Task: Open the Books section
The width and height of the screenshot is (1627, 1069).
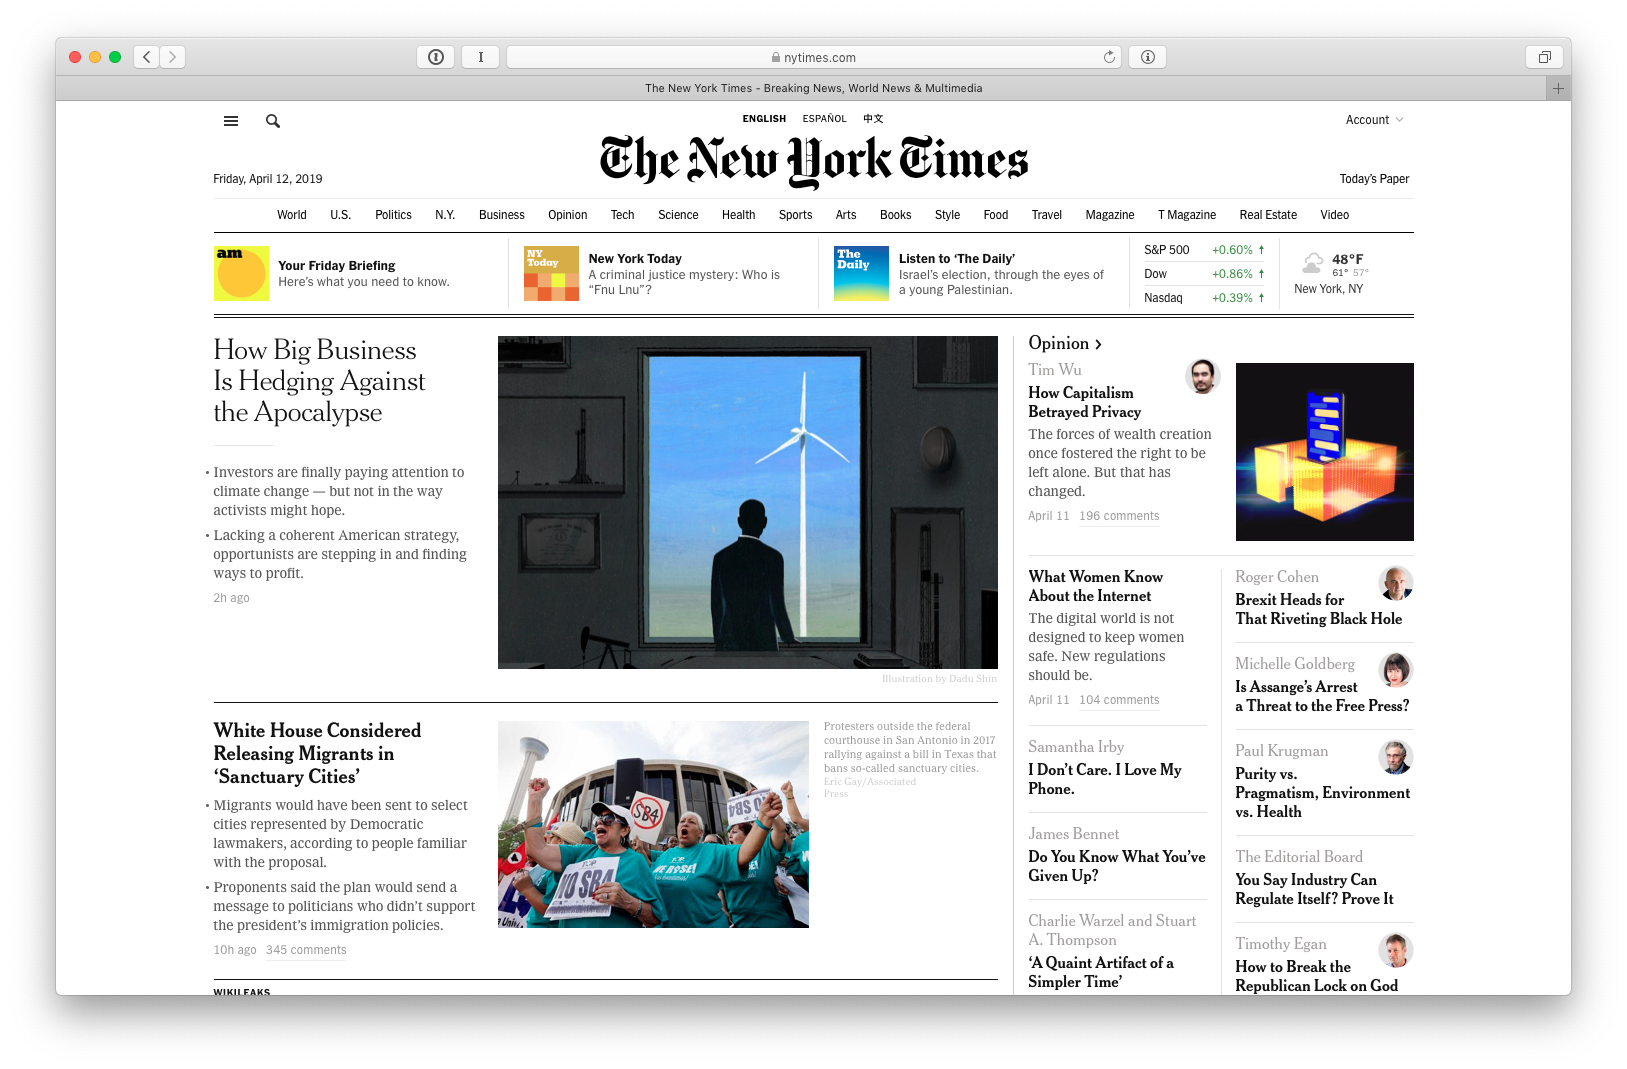Action: pyautogui.click(x=896, y=215)
